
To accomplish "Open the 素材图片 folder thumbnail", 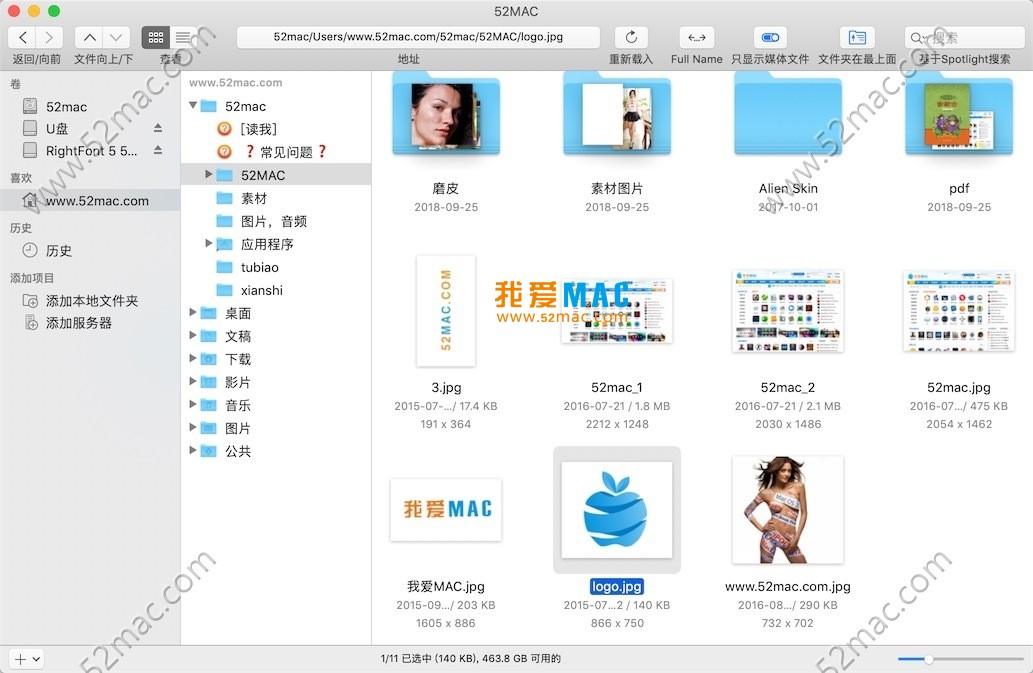I will (x=617, y=117).
